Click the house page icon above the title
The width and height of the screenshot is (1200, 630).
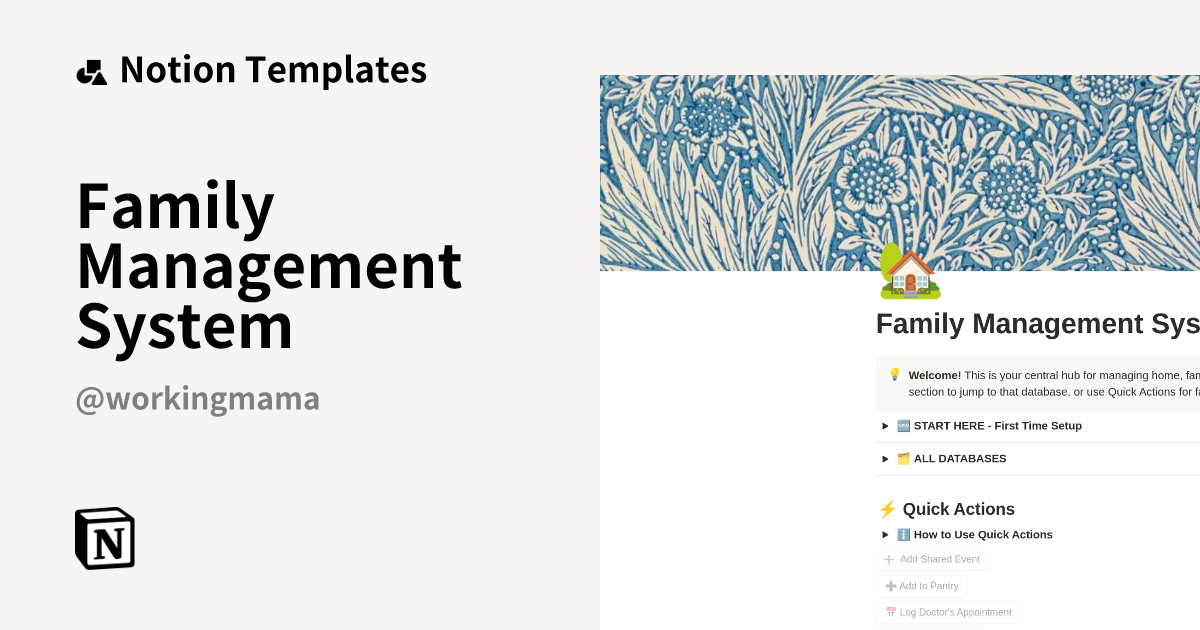(x=908, y=271)
